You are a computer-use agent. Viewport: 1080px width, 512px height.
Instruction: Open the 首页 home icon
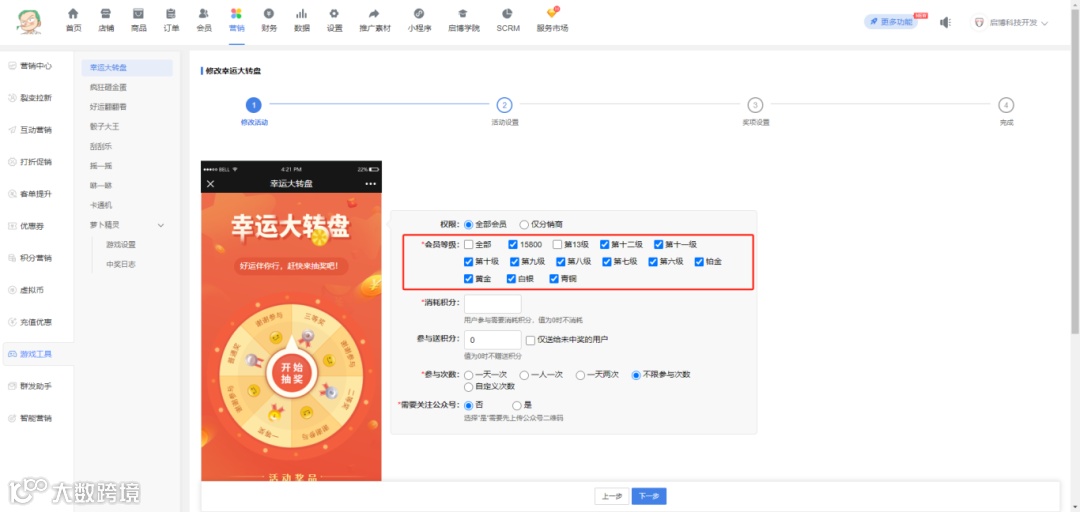[73, 13]
